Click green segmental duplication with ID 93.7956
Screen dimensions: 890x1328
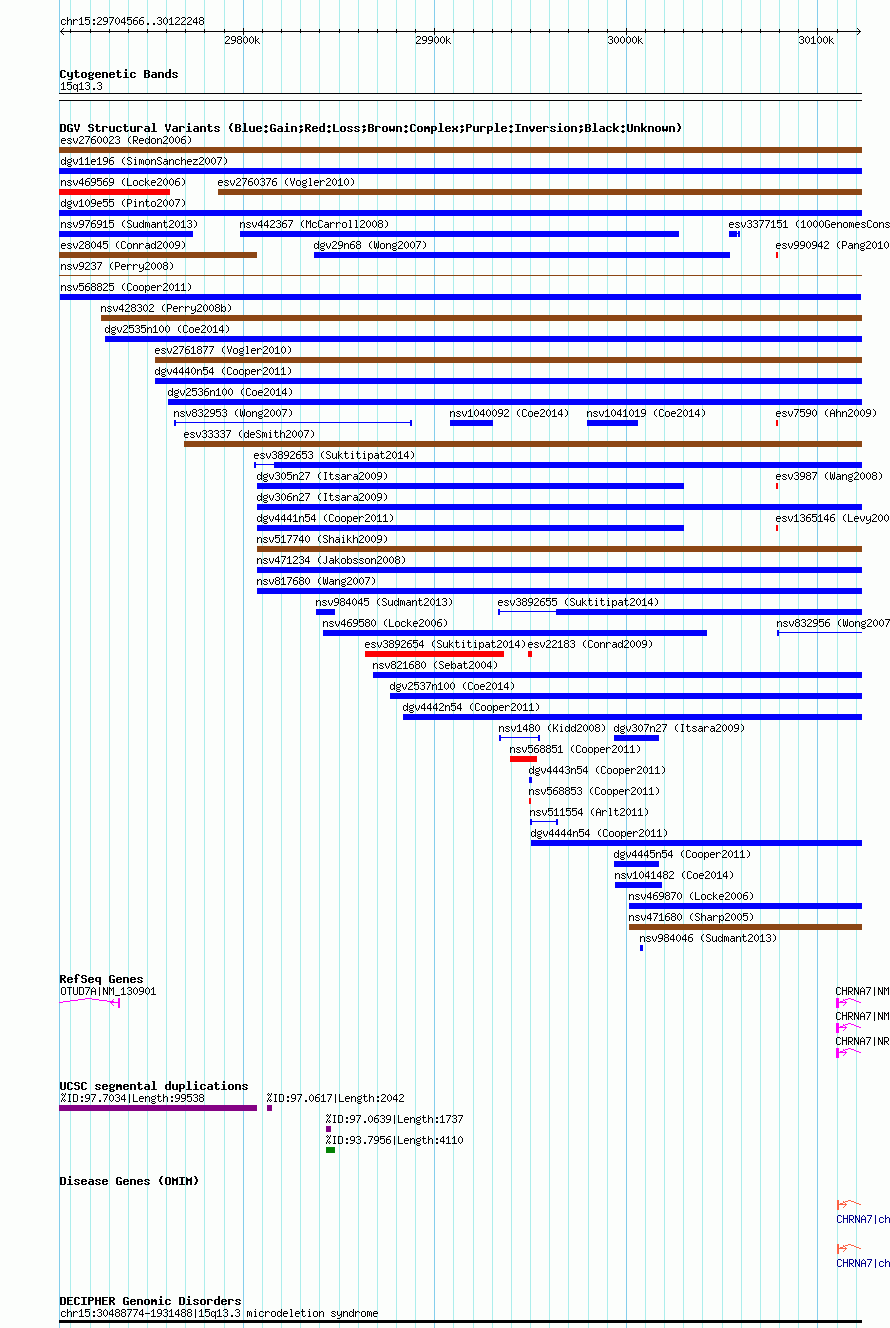(x=330, y=1150)
